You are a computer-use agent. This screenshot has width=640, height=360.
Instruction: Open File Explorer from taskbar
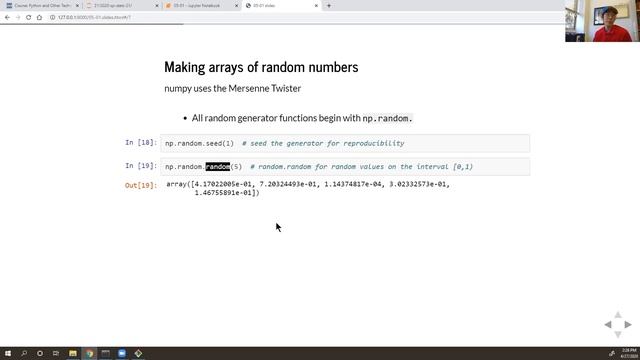pyautogui.click(x=73, y=353)
